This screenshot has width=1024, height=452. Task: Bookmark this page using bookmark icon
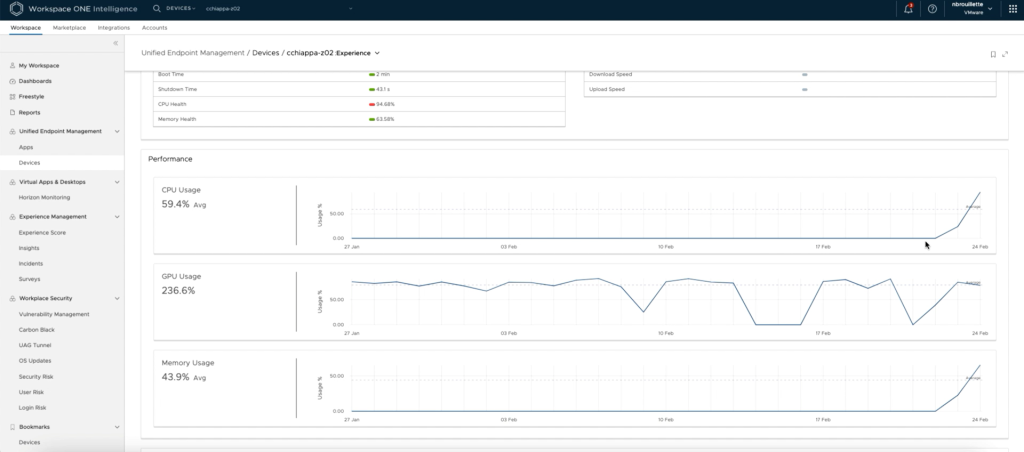click(x=992, y=54)
